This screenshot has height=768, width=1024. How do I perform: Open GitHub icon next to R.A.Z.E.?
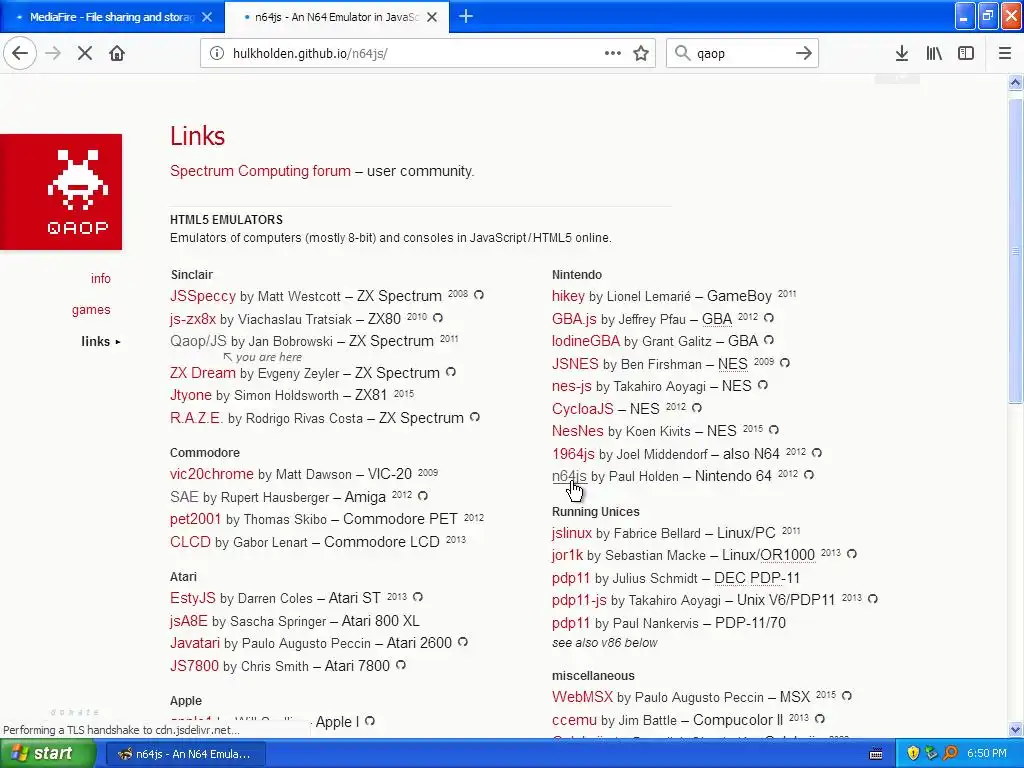(475, 417)
